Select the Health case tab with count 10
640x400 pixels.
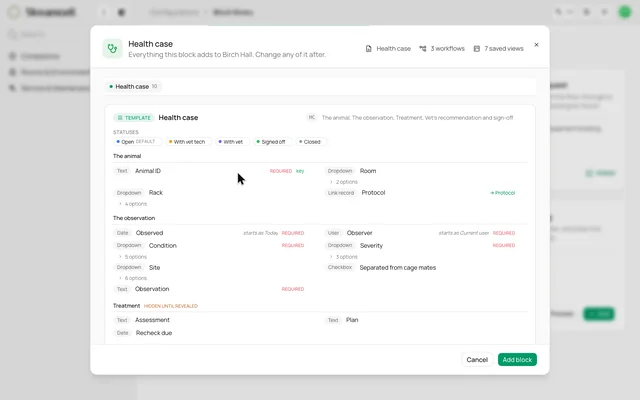133,87
